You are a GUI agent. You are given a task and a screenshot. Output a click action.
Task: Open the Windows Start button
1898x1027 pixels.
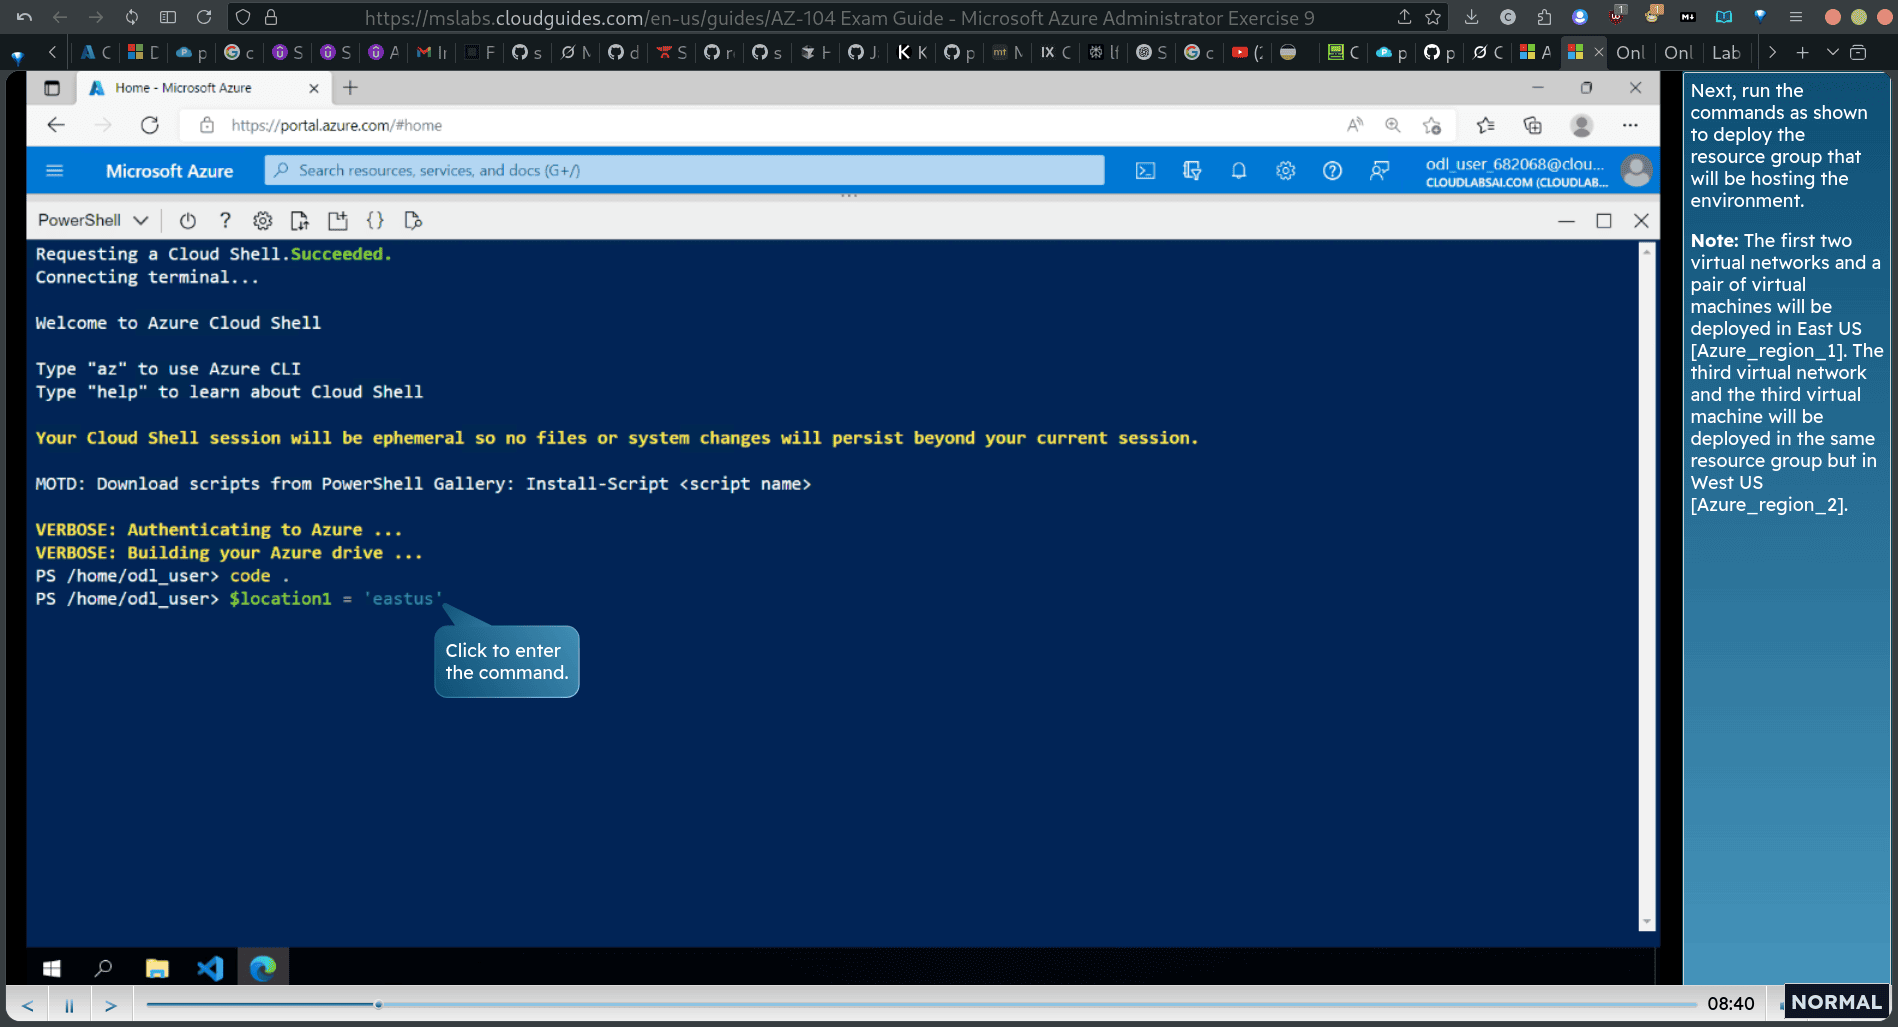(52, 968)
